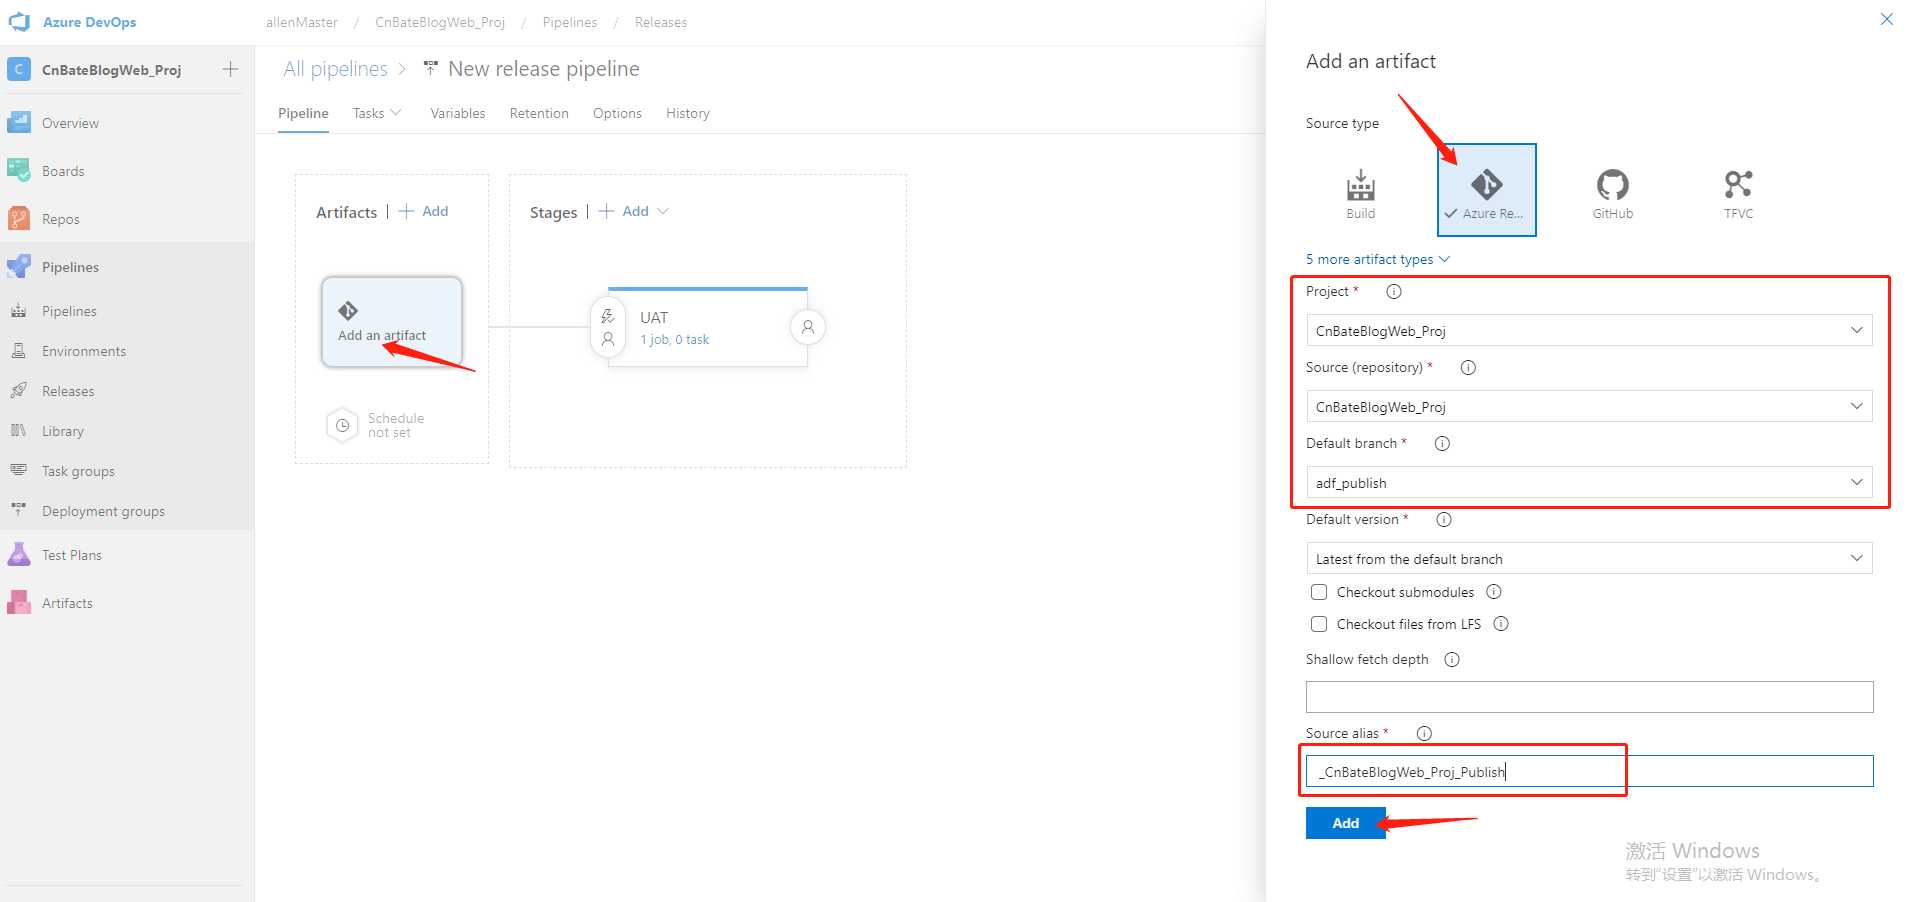Click the Default branch info icon
This screenshot has width=1909, height=902.
click(1442, 443)
